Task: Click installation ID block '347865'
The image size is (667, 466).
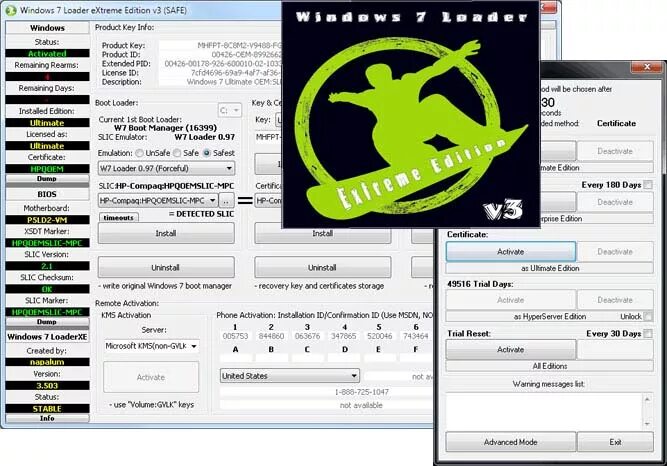Action: [344, 336]
